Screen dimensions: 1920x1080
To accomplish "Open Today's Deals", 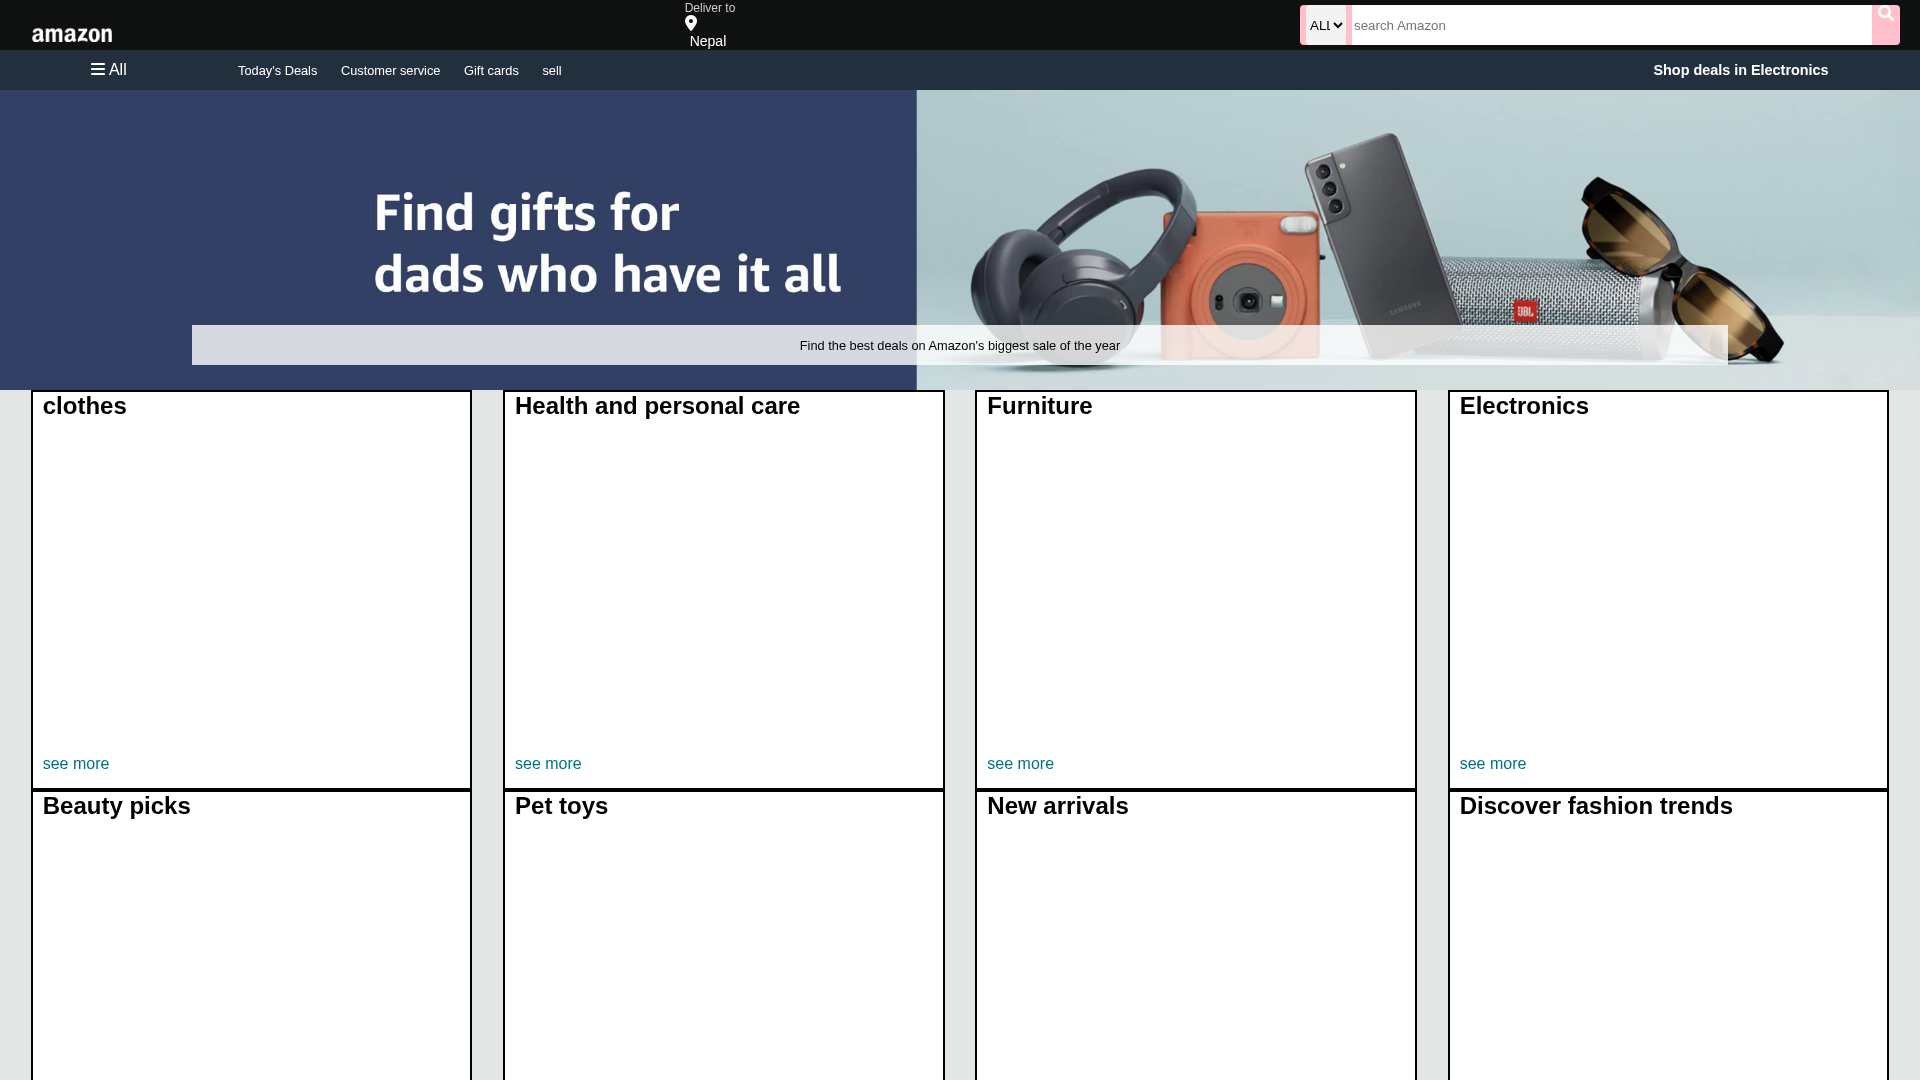I will pyautogui.click(x=277, y=71).
